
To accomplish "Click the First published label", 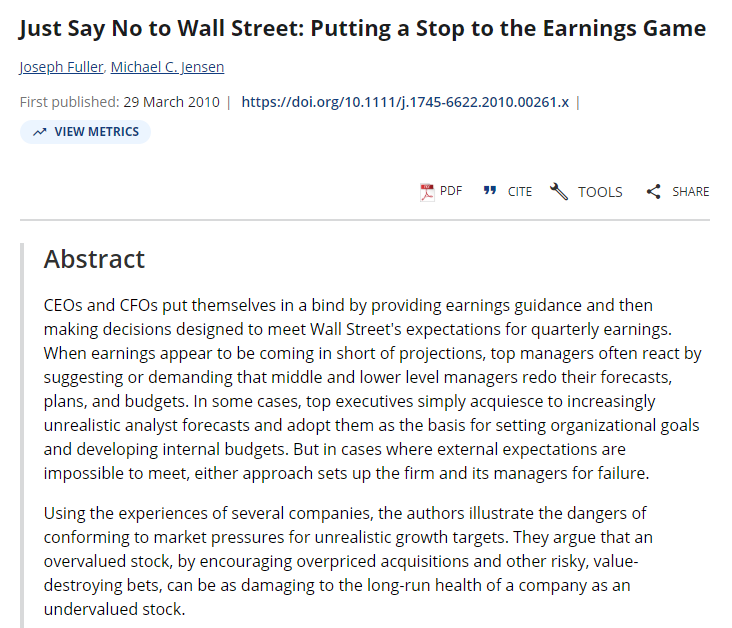I will 70,102.
